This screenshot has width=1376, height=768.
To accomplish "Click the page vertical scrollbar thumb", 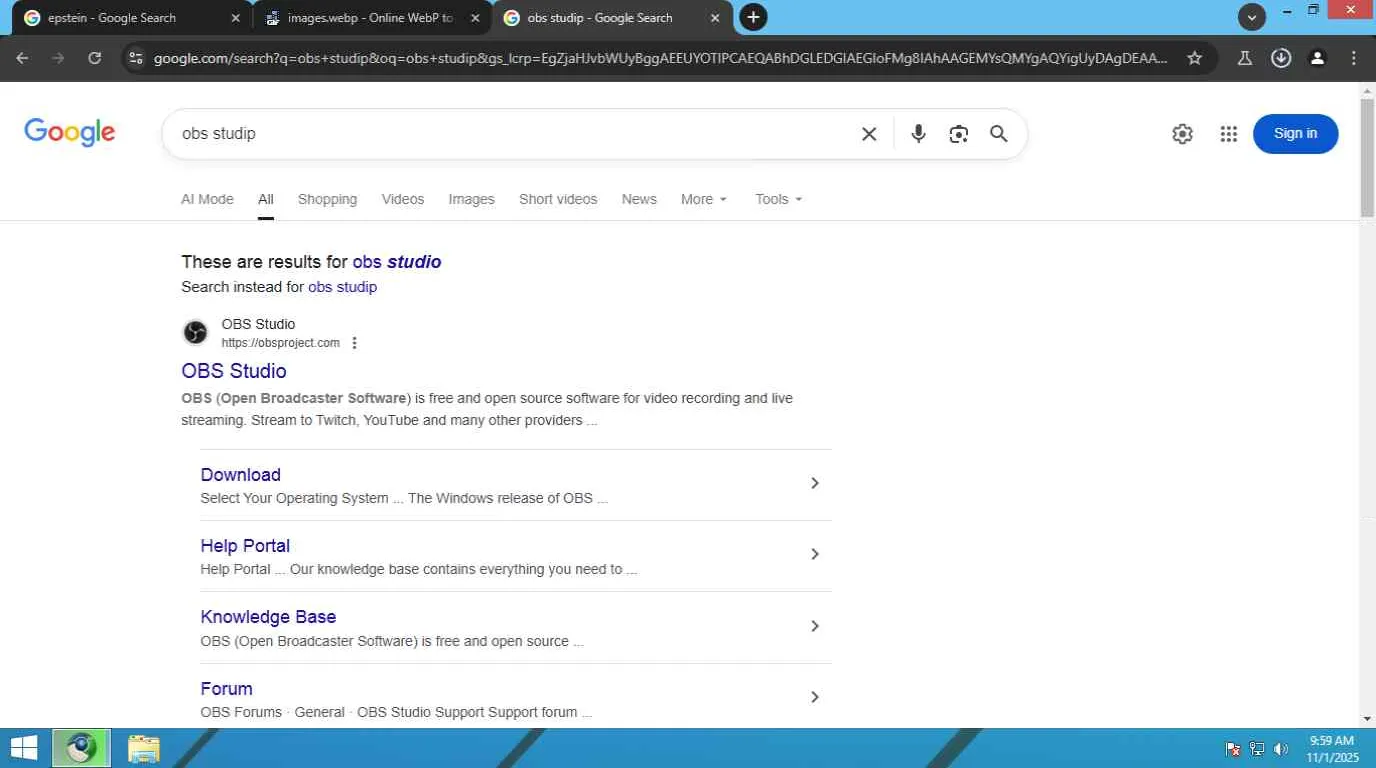I will coord(1367,158).
